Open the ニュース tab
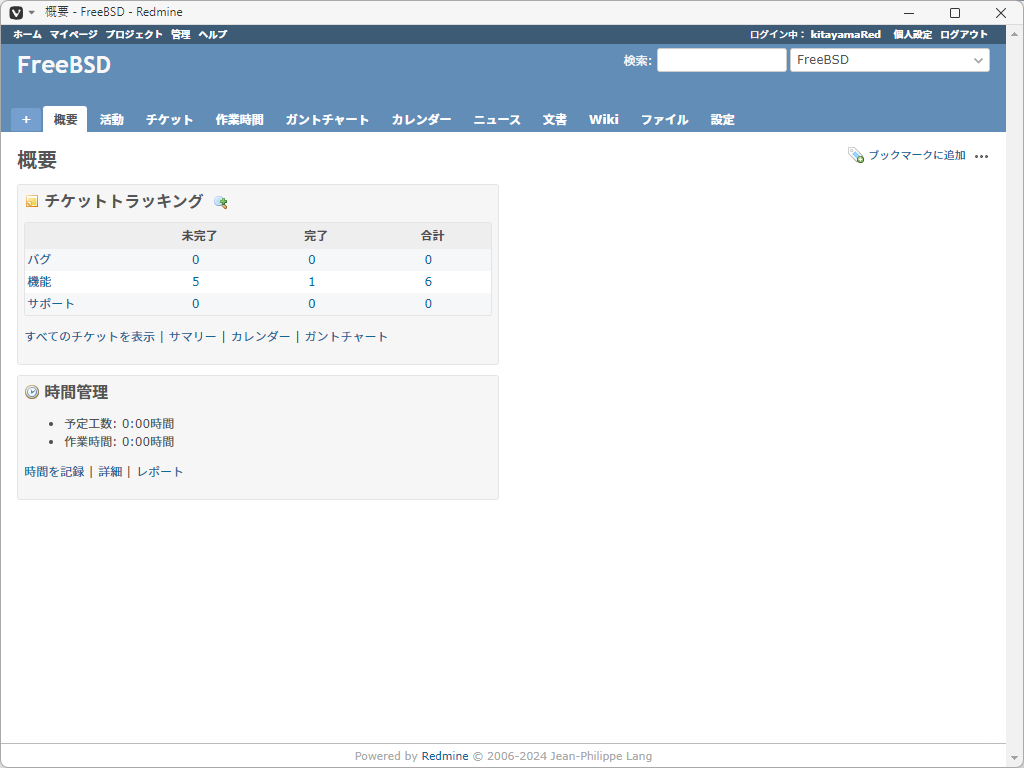Image resolution: width=1024 pixels, height=768 pixels. 497,120
